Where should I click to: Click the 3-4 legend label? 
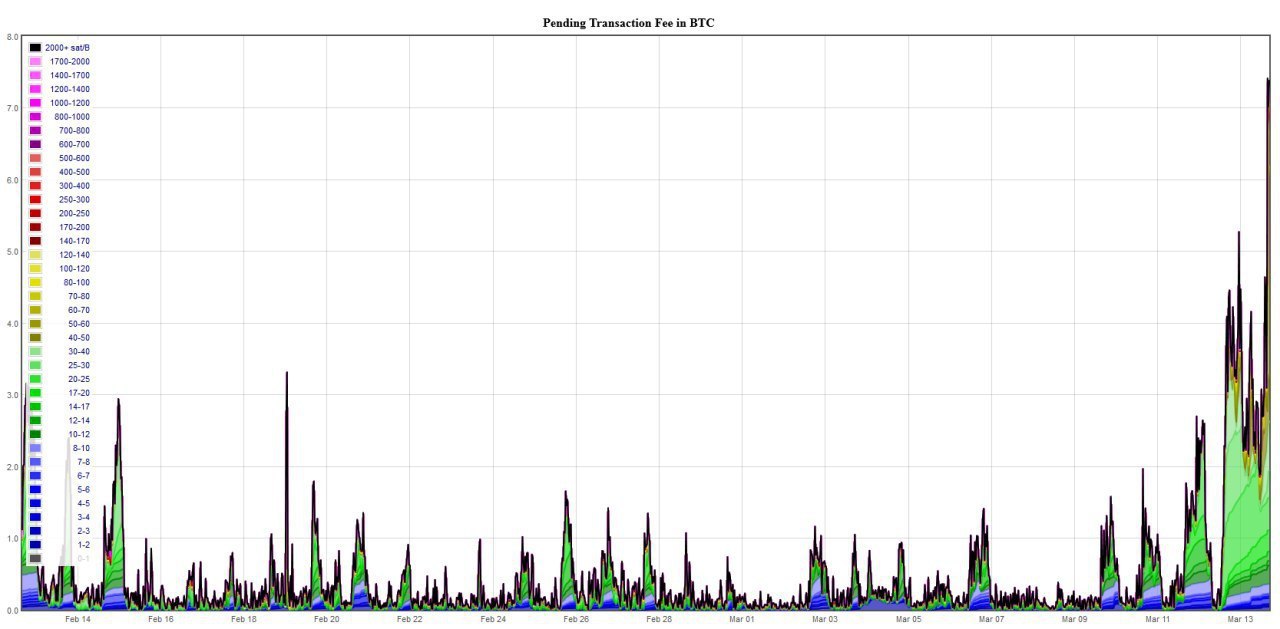coord(83,517)
